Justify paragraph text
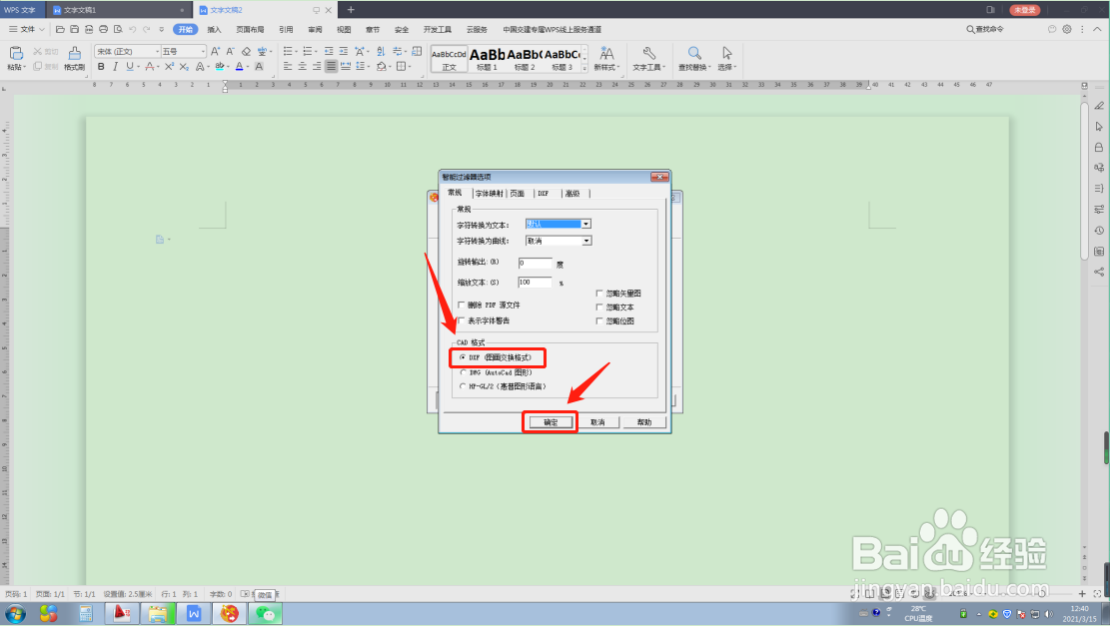Viewport: 1110px width, 626px height. 331,67
